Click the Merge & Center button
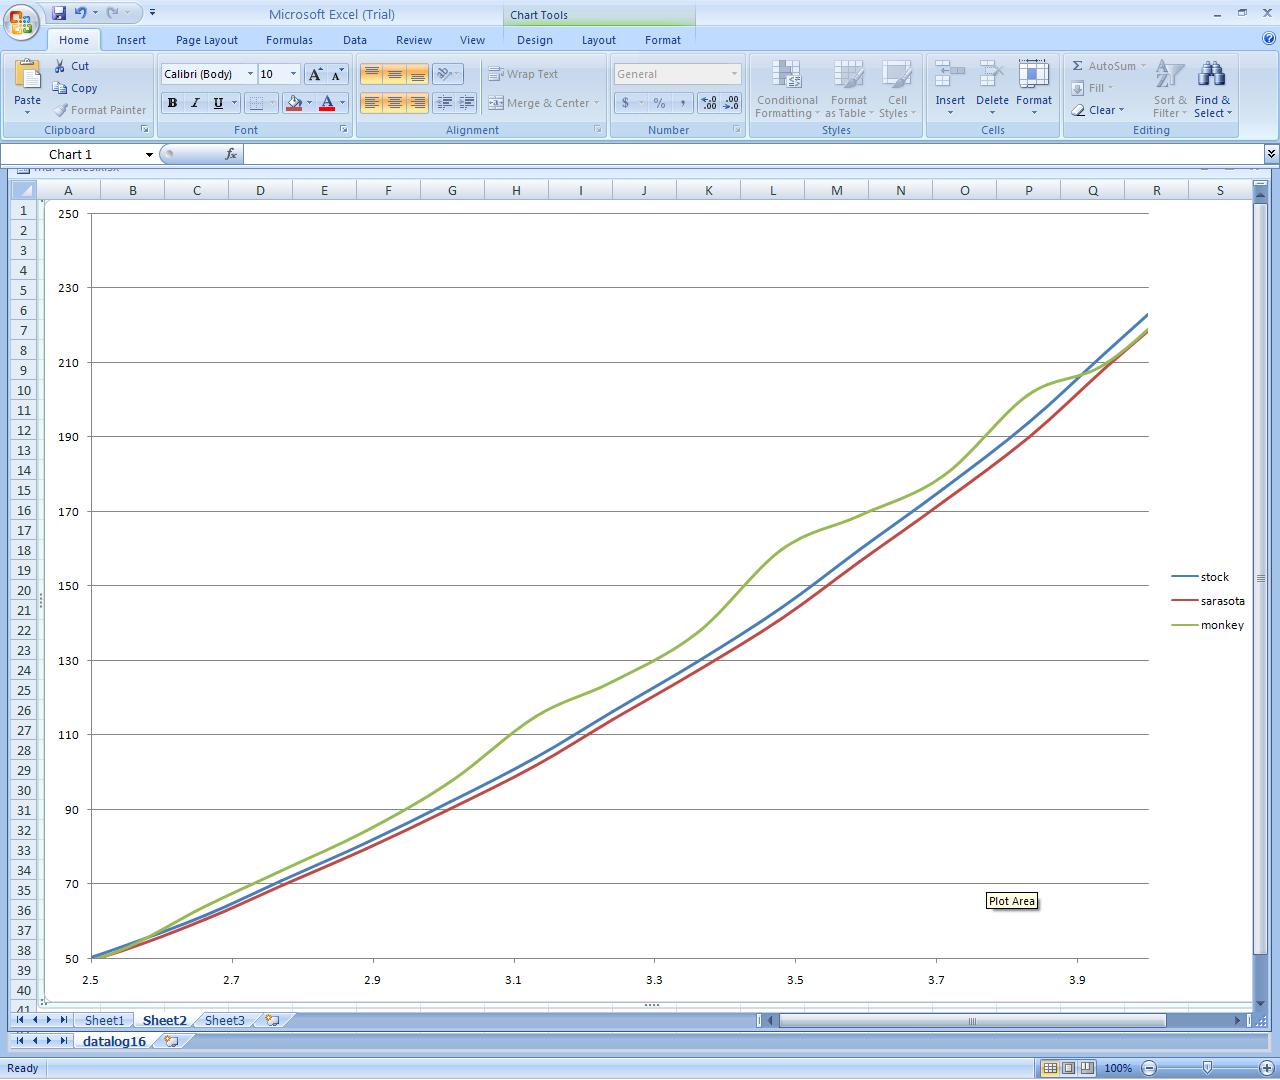Image resolution: width=1280 pixels, height=1080 pixels. point(538,103)
